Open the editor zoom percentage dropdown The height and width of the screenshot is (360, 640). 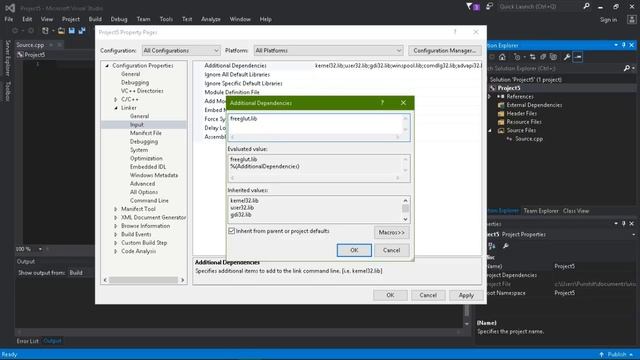(40, 249)
